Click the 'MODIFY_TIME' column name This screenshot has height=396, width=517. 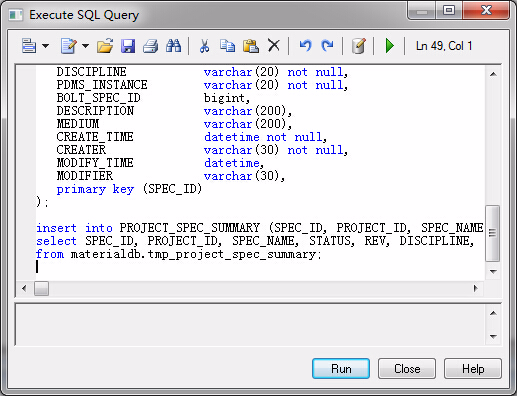95,163
